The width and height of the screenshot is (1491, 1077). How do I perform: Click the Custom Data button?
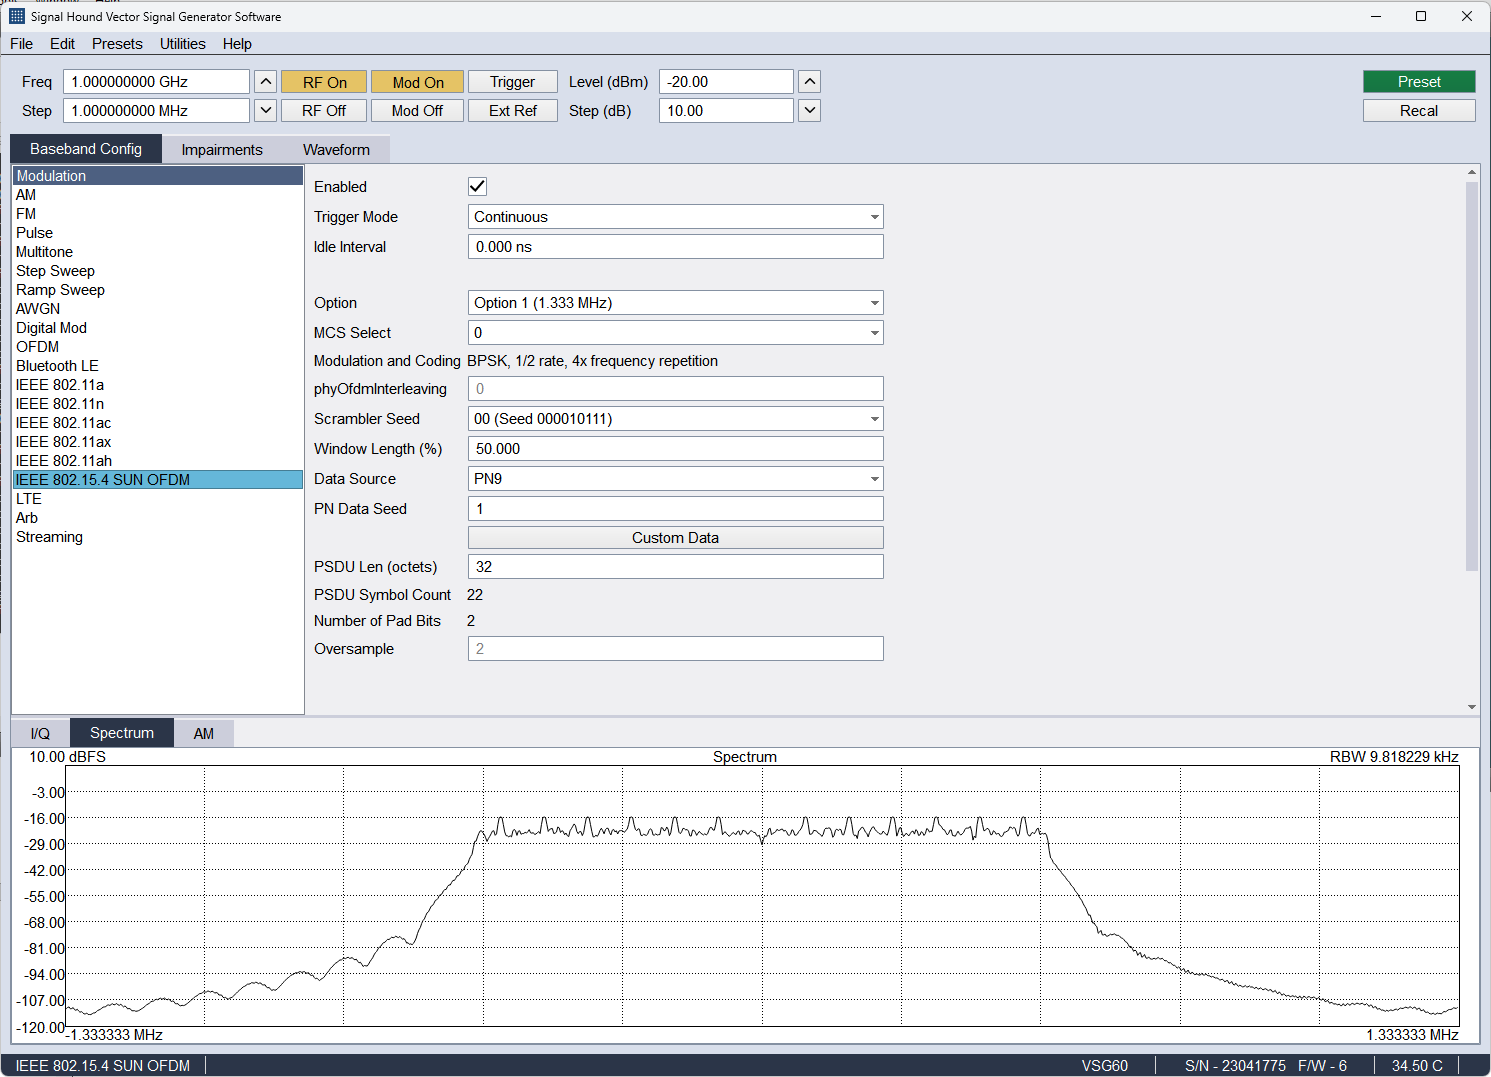(x=675, y=538)
